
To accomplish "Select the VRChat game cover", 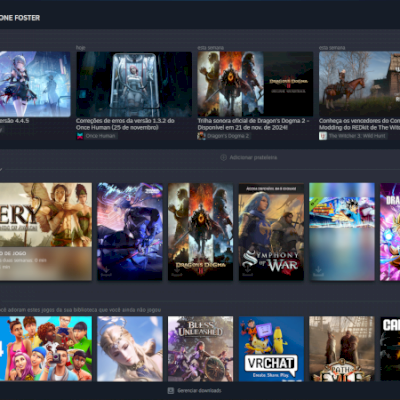I will 271,349.
